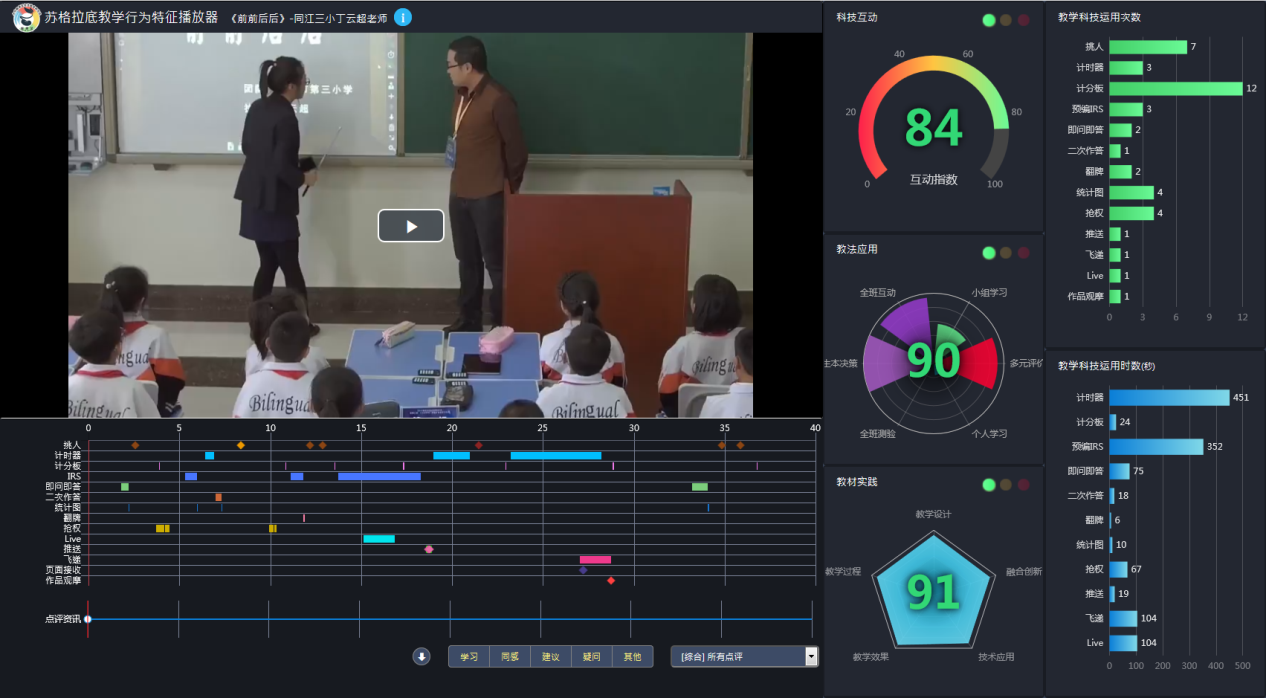Select the green indicator in 科技互动 panel

point(989,20)
